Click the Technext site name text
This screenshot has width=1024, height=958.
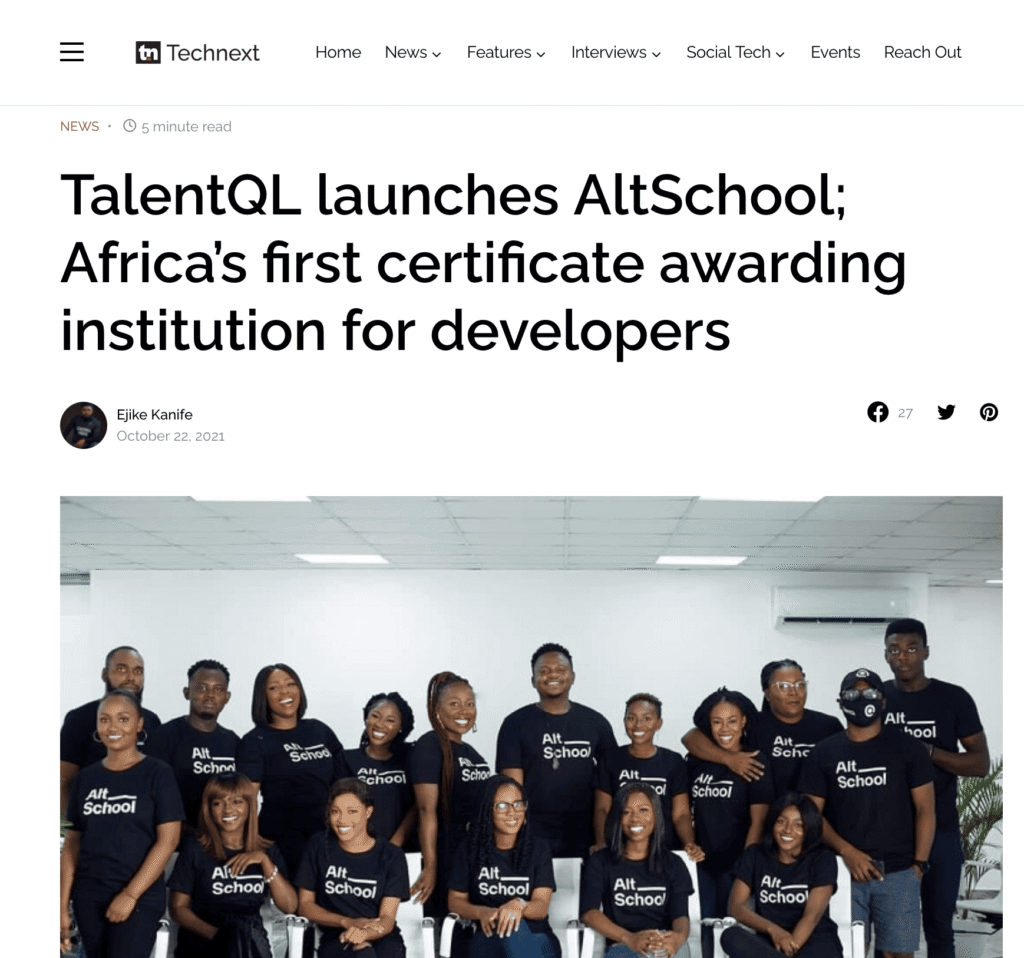(x=213, y=53)
